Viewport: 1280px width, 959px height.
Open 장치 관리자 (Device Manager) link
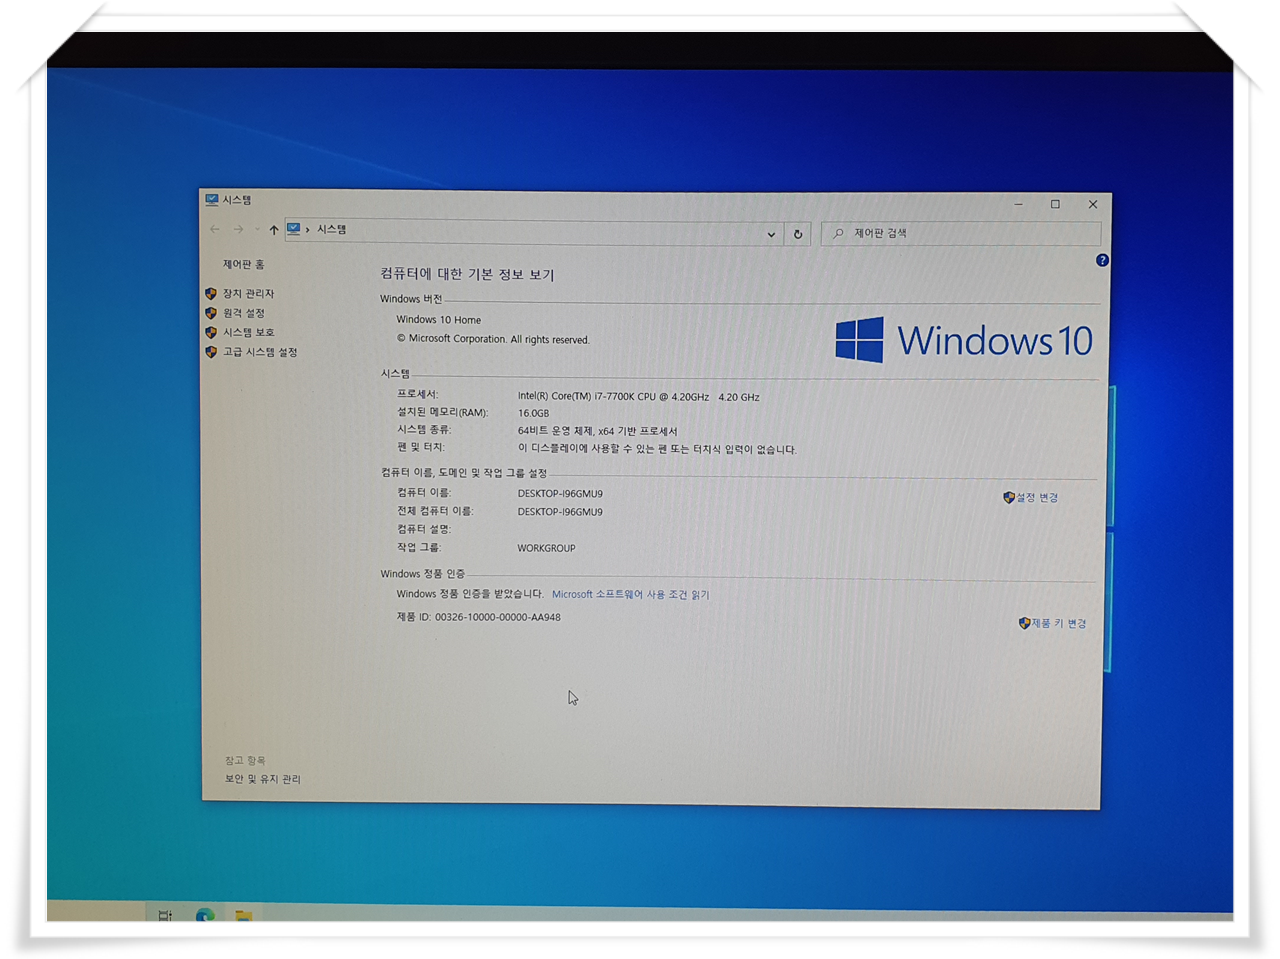pos(248,293)
